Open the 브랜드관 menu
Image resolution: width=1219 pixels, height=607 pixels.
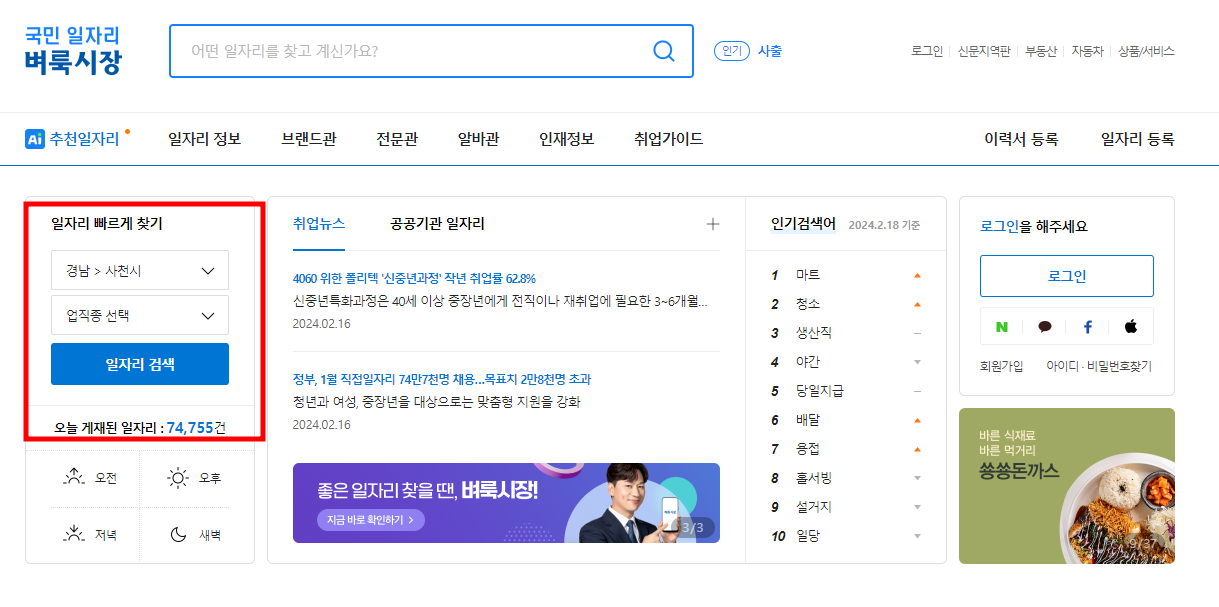coord(309,139)
